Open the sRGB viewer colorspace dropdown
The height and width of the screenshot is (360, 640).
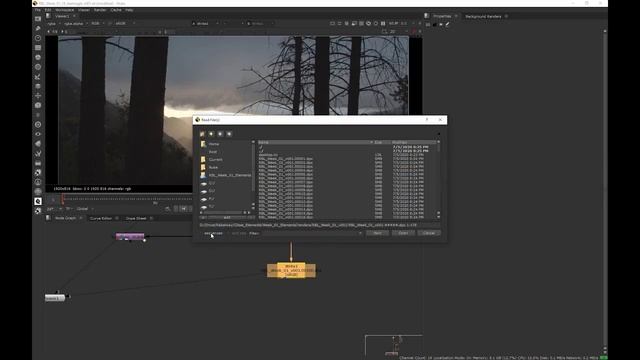click(x=125, y=24)
